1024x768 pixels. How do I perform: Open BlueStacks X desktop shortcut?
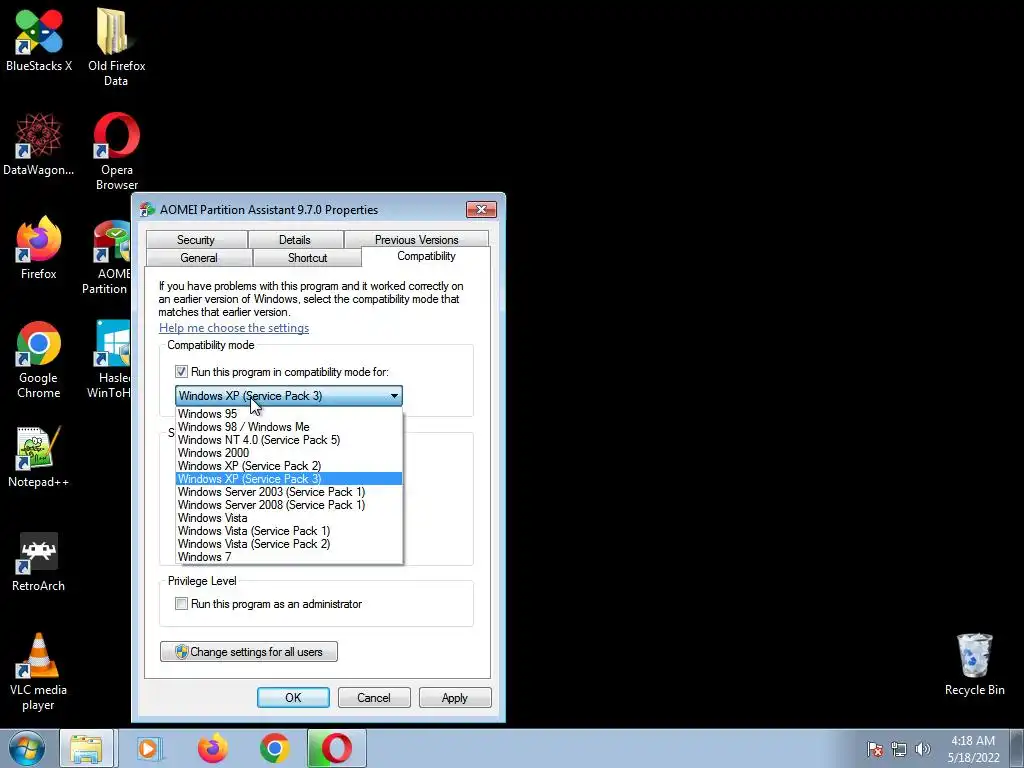tap(39, 39)
